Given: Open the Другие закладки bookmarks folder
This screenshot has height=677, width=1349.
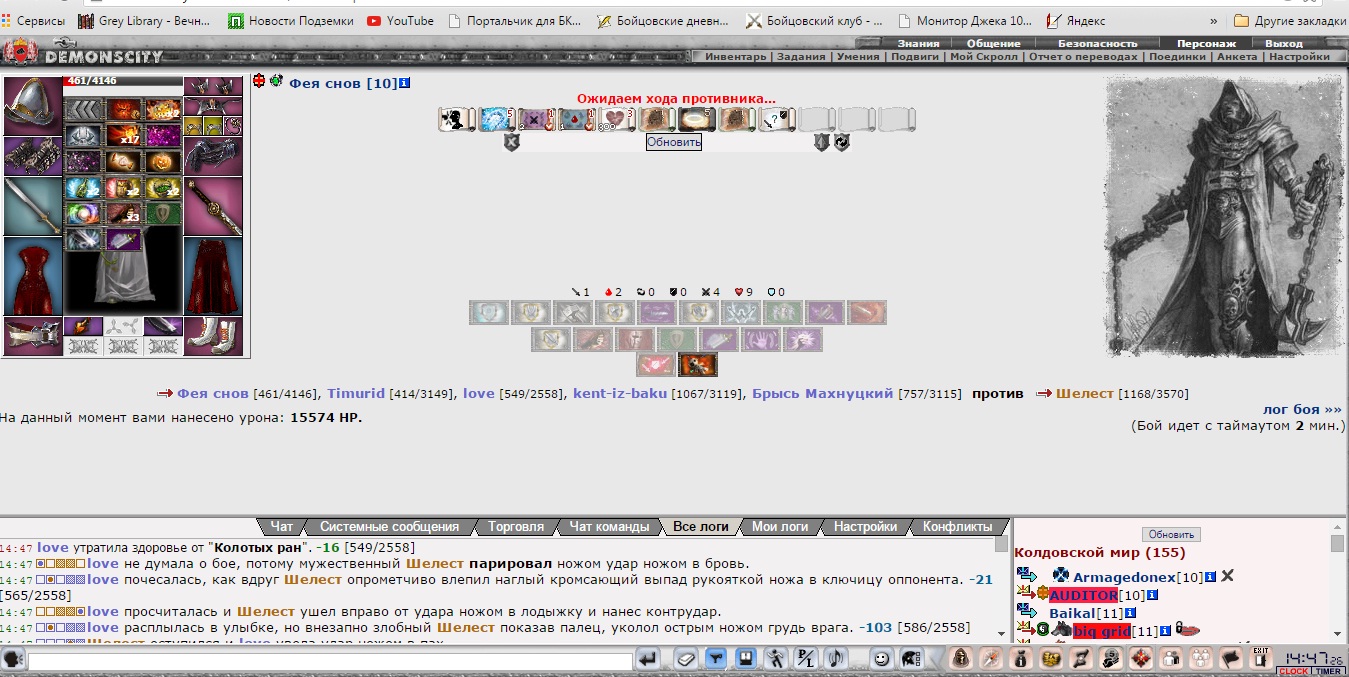Looking at the screenshot, I should pos(1291,20).
